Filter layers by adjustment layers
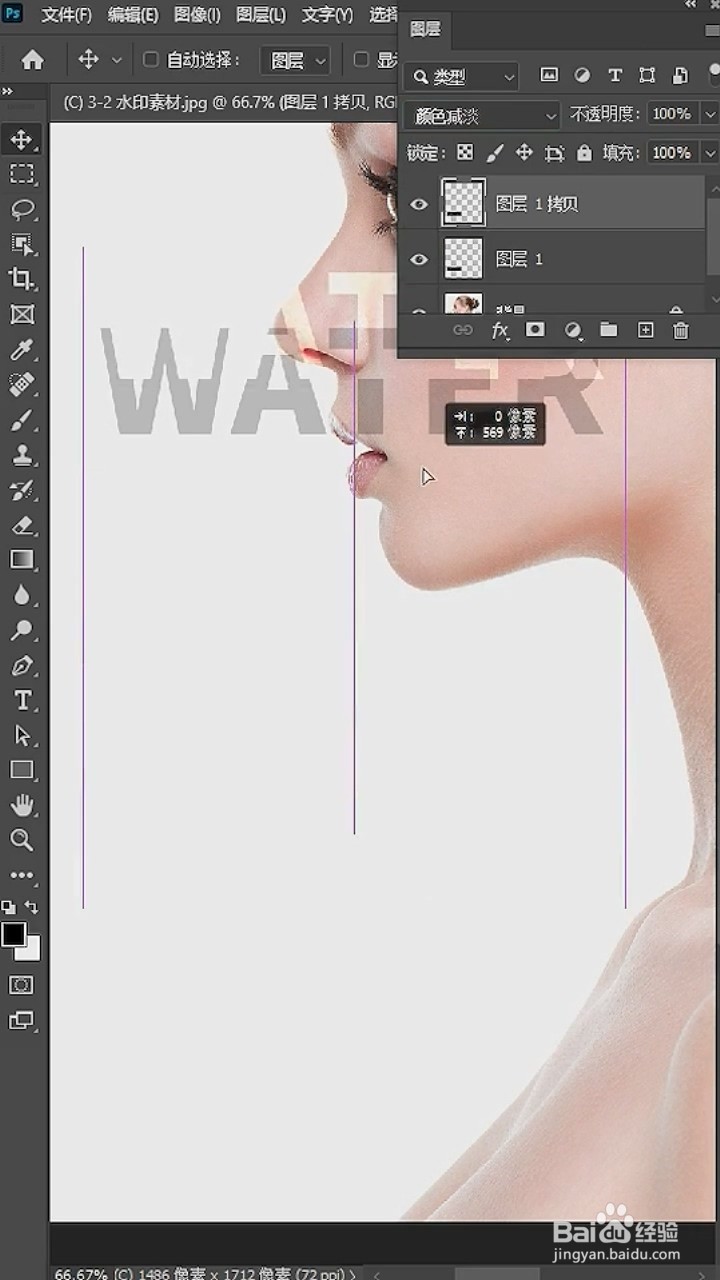 581,75
